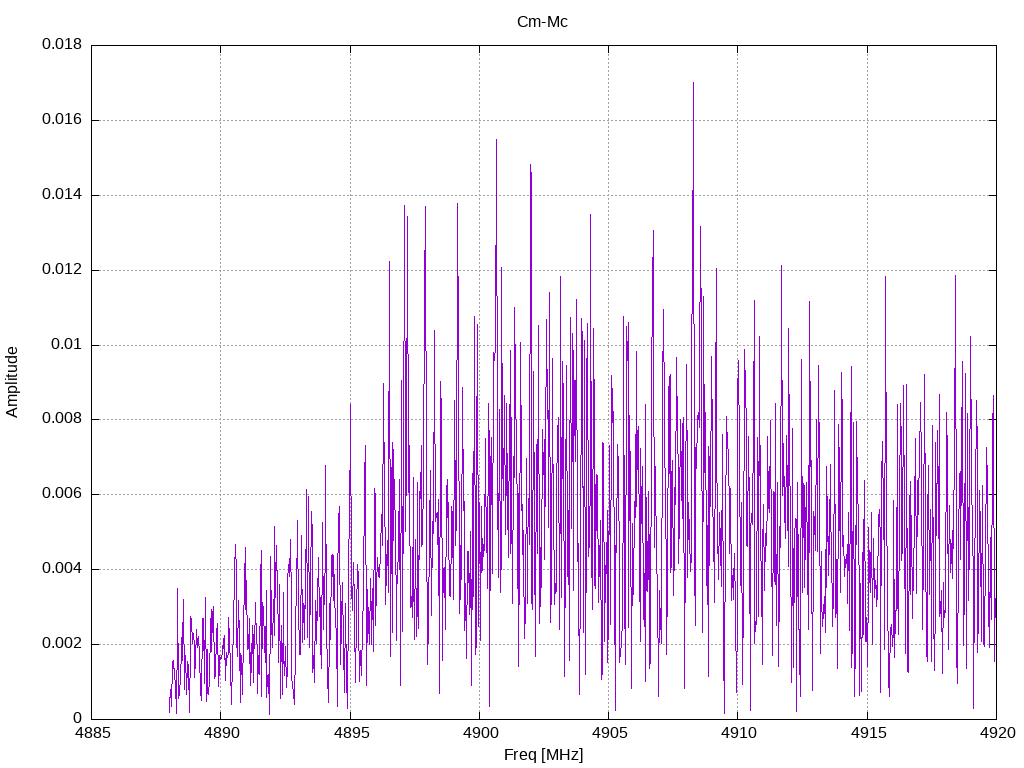Click the y-axis tick label 0.006
This screenshot has width=1024, height=768.
62,494
